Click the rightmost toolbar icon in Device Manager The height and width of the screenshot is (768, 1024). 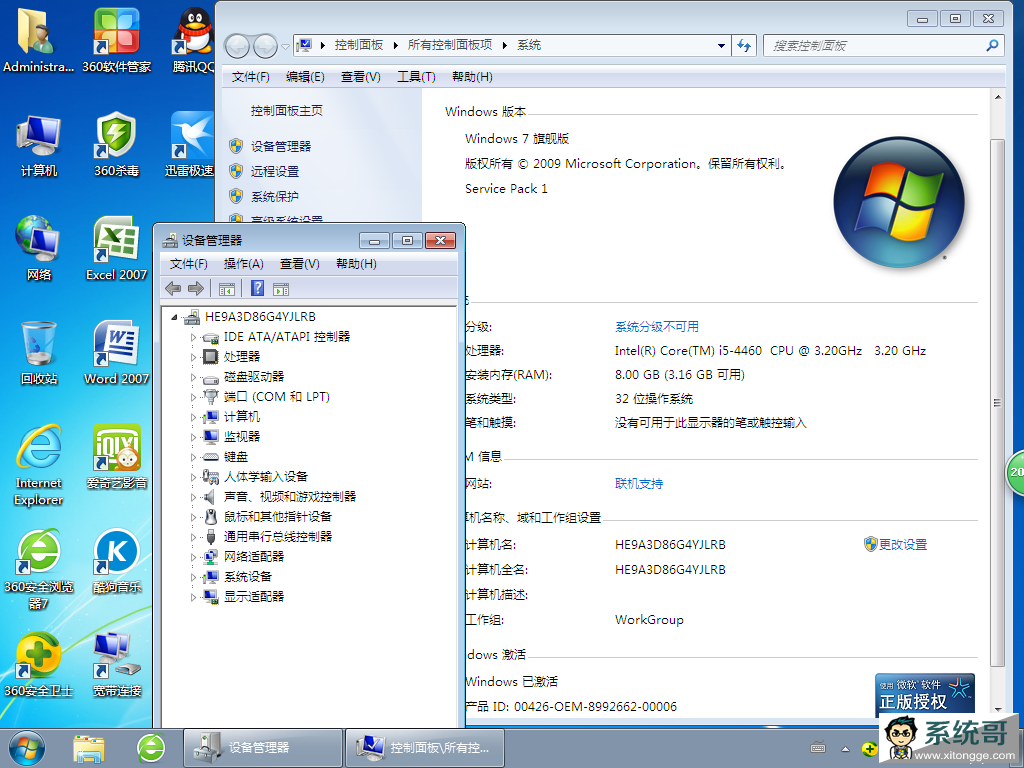[281, 288]
